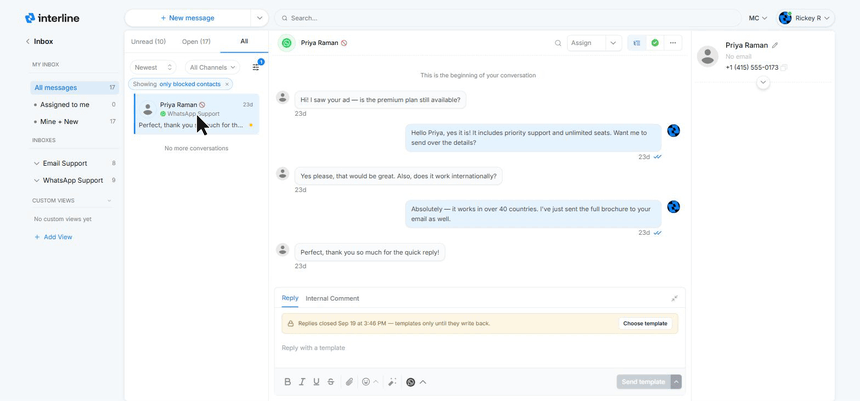Open the MC workspace dropdown
The width and height of the screenshot is (860, 401).
[758, 18]
